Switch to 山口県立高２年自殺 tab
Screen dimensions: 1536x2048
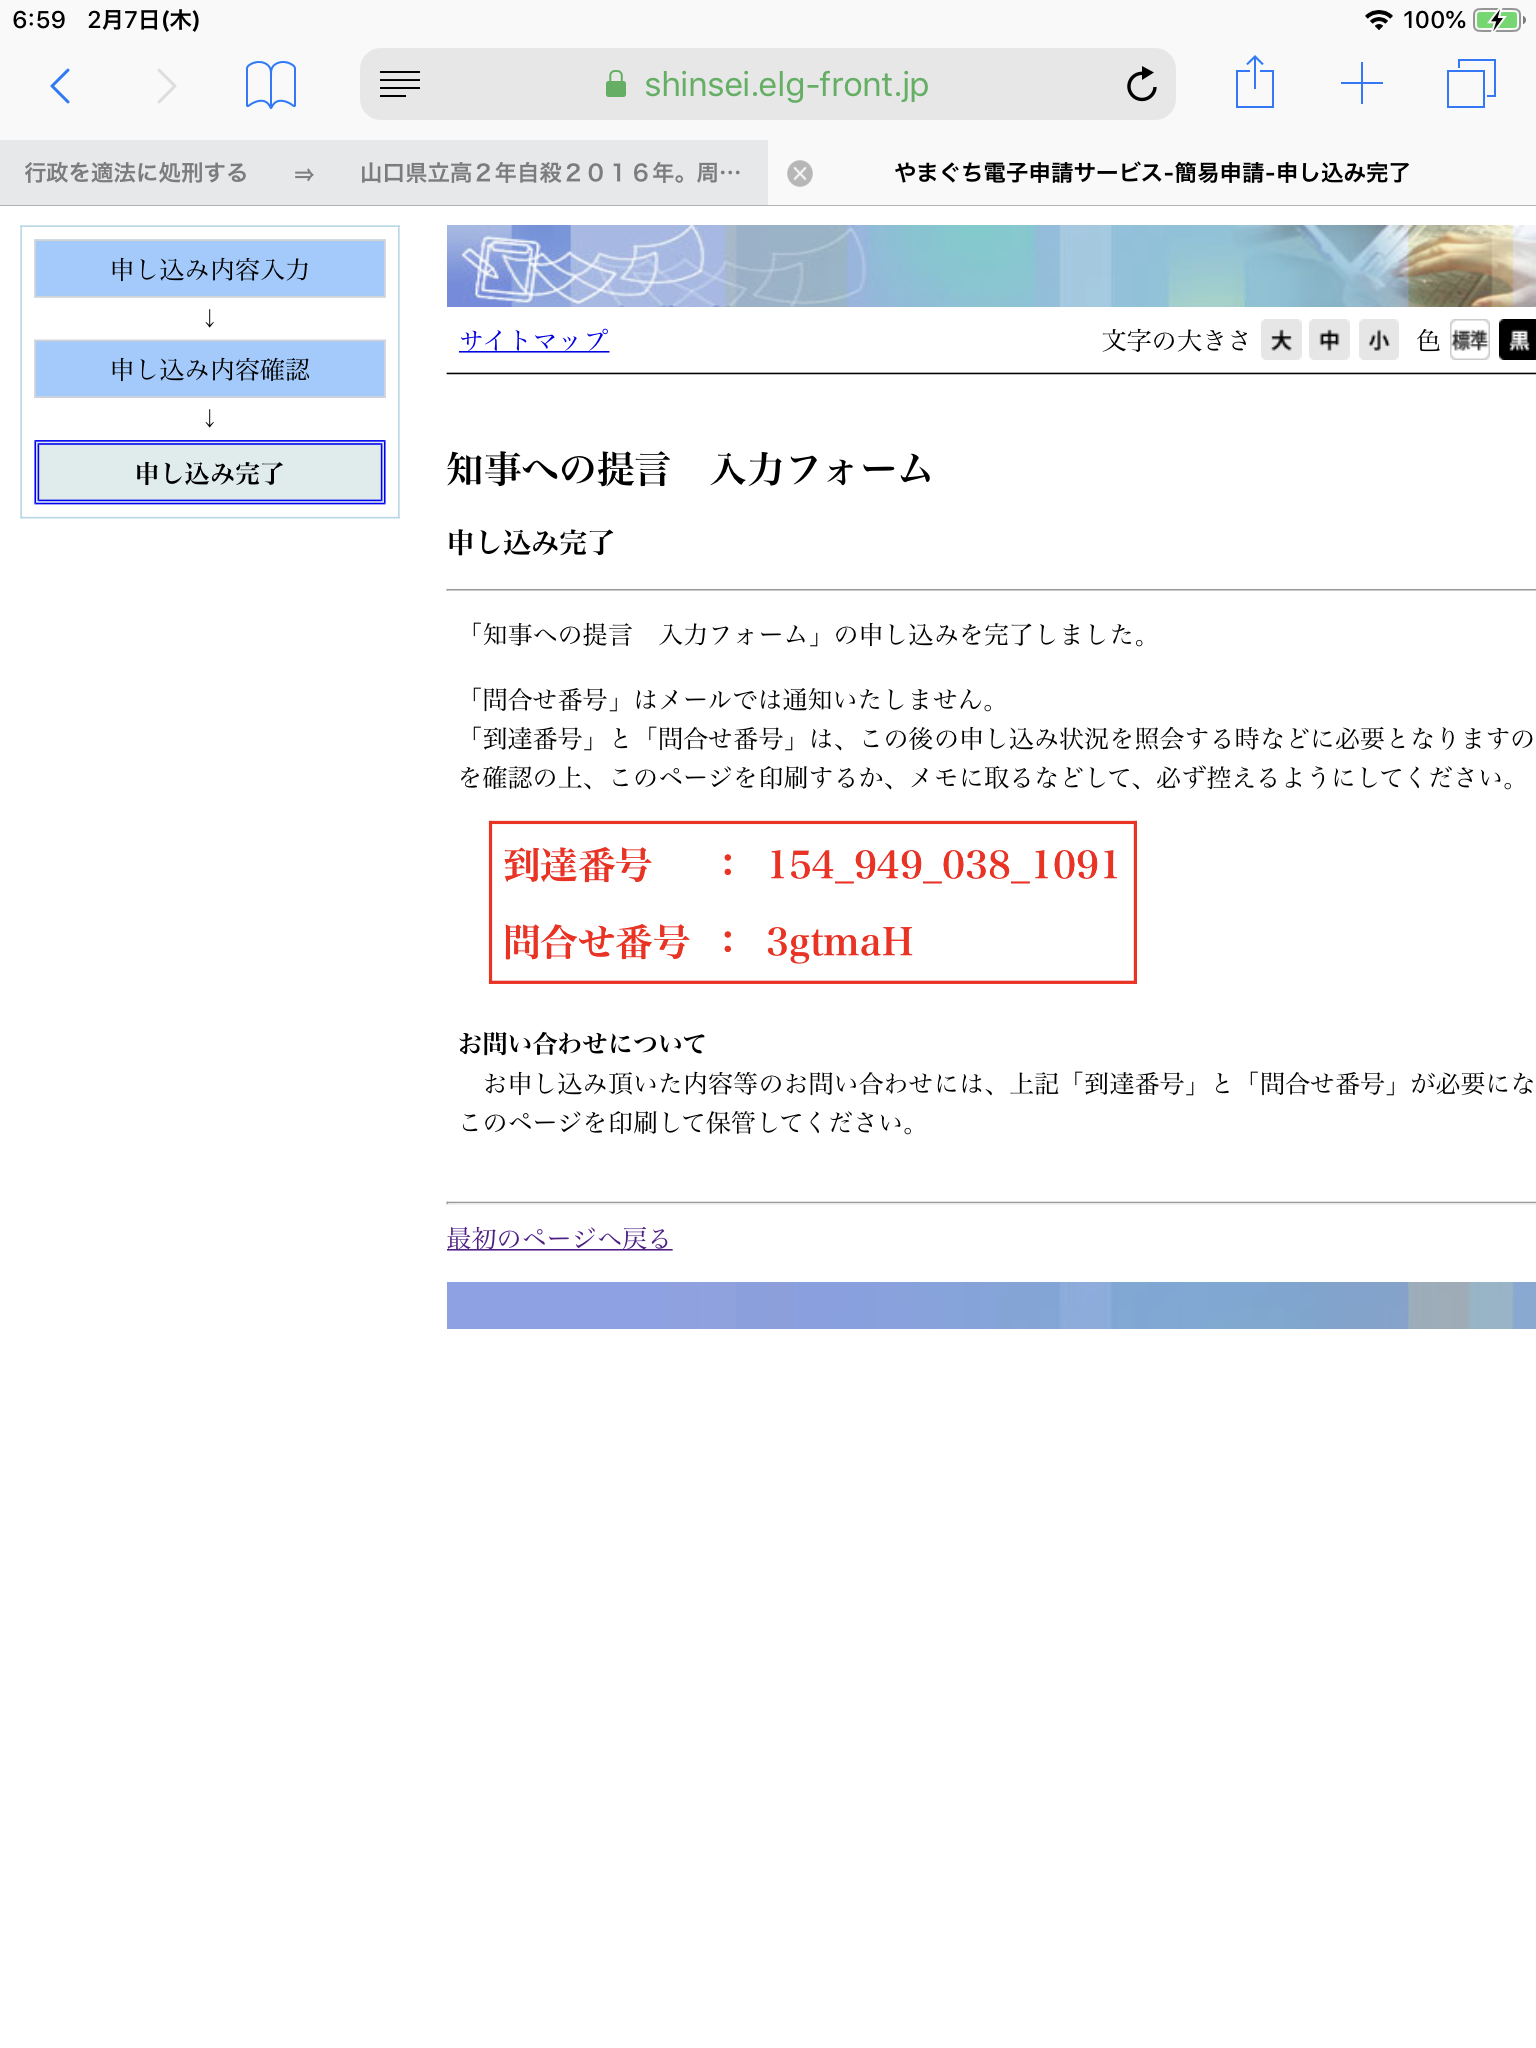point(550,173)
